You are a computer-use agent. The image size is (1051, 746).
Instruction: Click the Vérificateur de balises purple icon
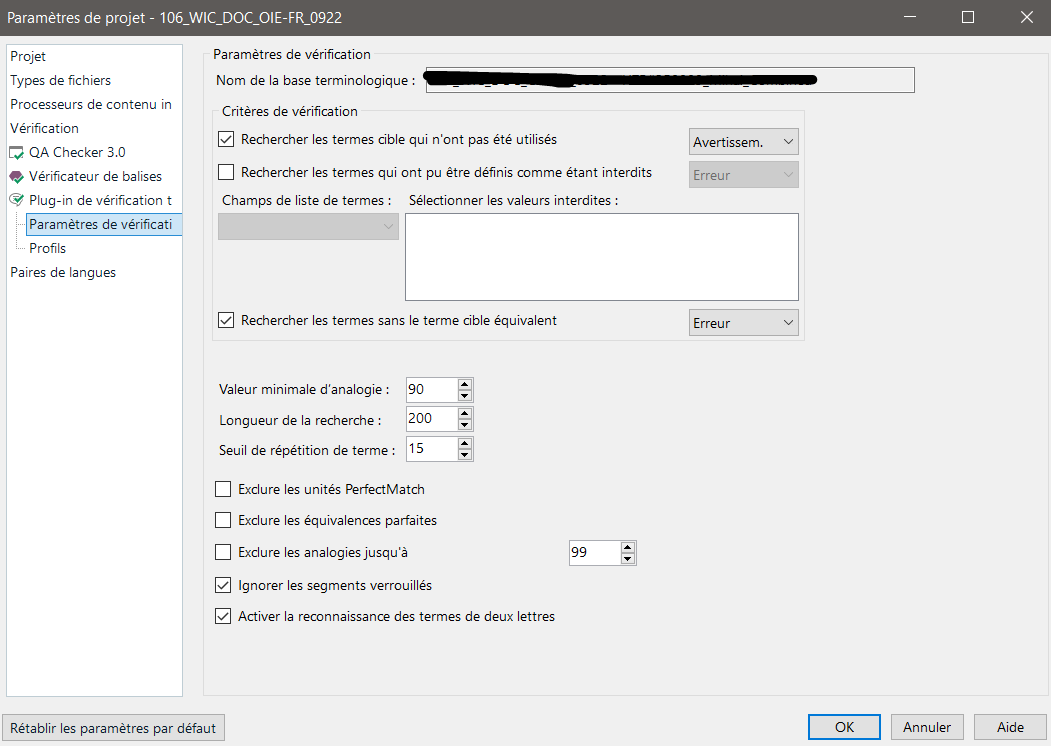pyautogui.click(x=18, y=176)
